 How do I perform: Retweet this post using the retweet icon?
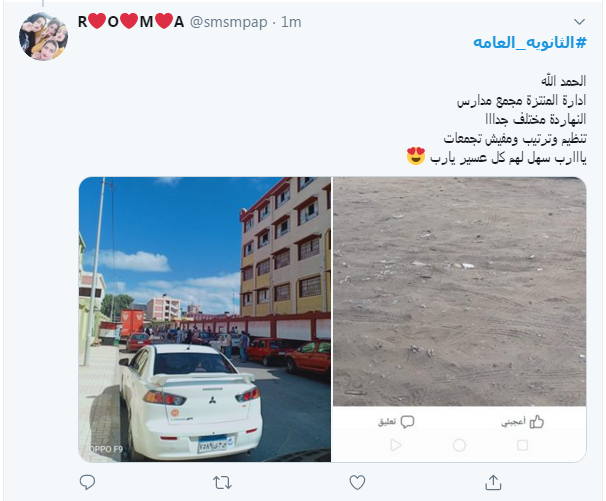click(222, 482)
